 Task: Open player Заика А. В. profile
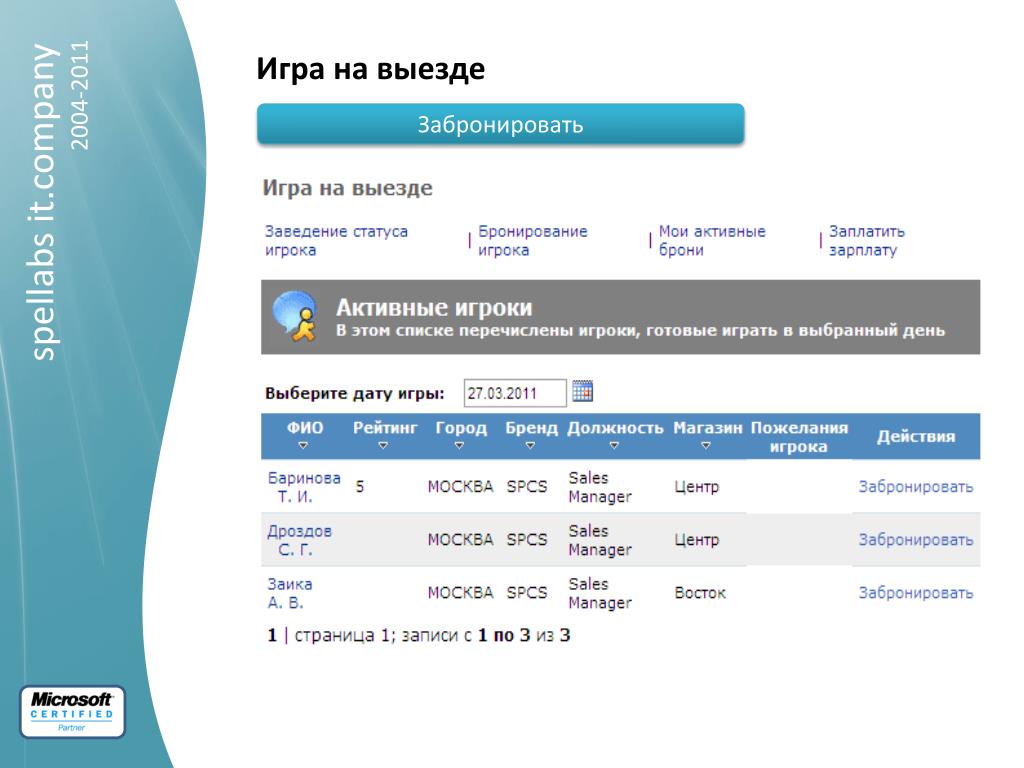pyautogui.click(x=289, y=593)
